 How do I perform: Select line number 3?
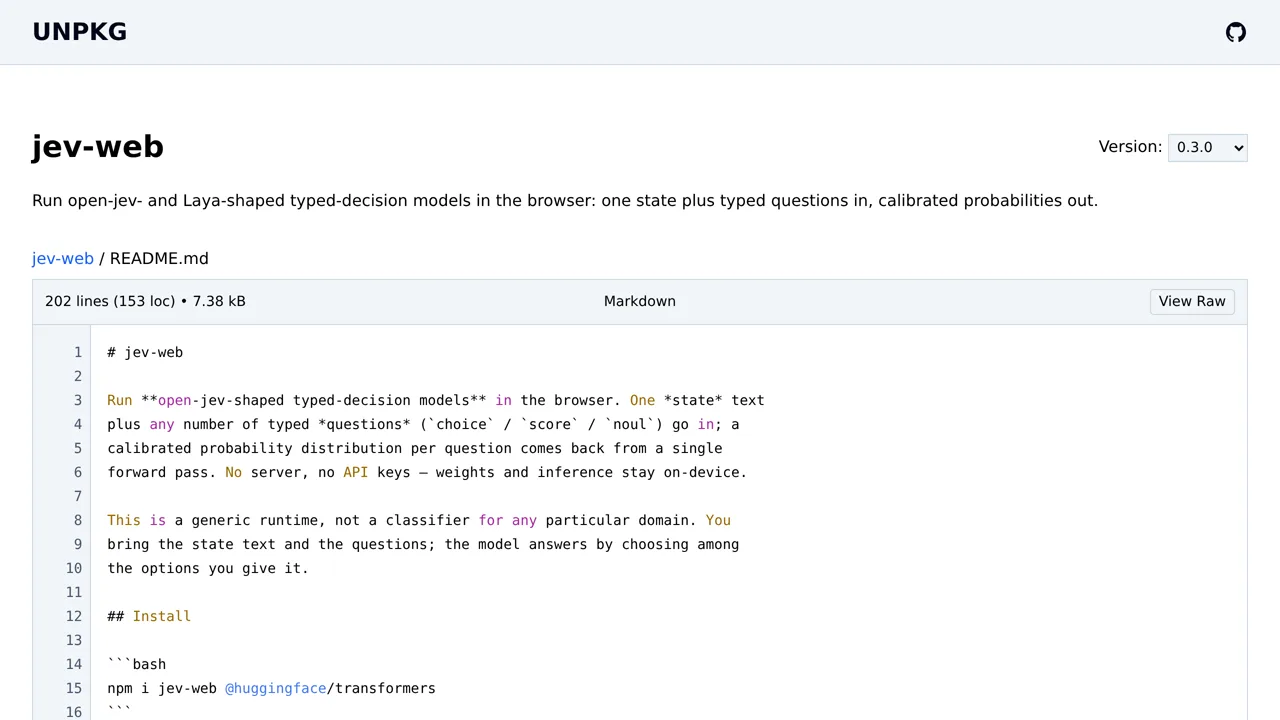click(77, 400)
